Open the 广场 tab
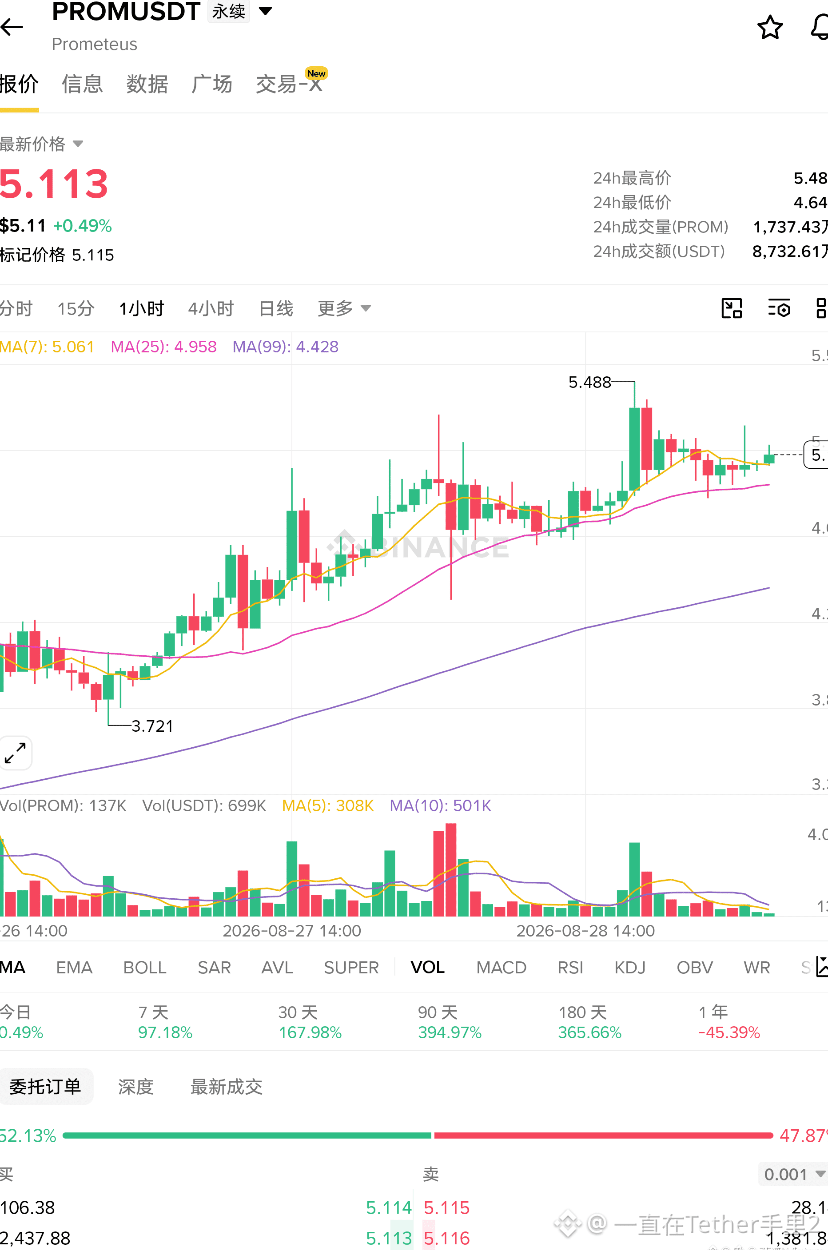Viewport: 828px width, 1250px height. [212, 84]
